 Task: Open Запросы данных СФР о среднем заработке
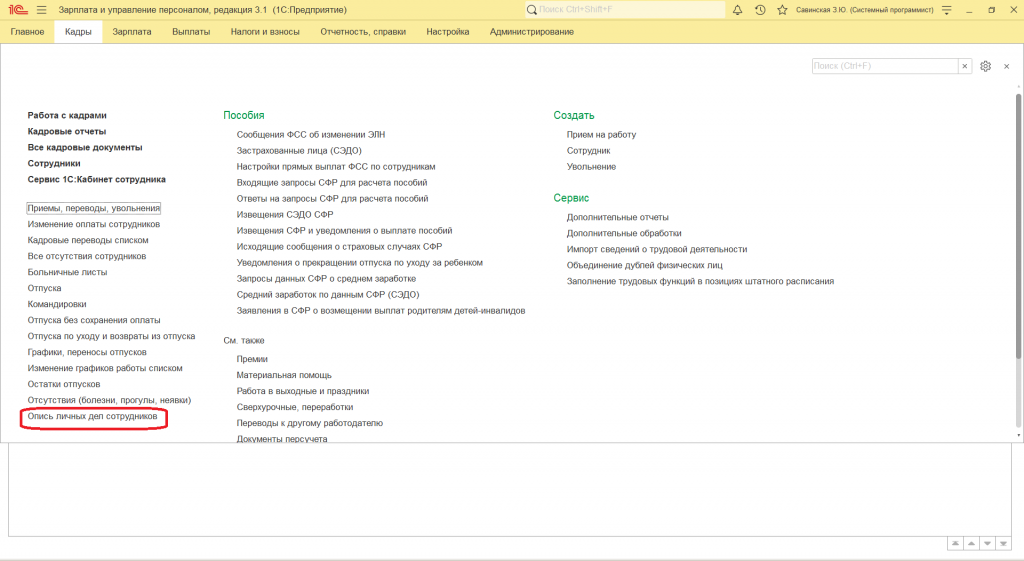[326, 278]
